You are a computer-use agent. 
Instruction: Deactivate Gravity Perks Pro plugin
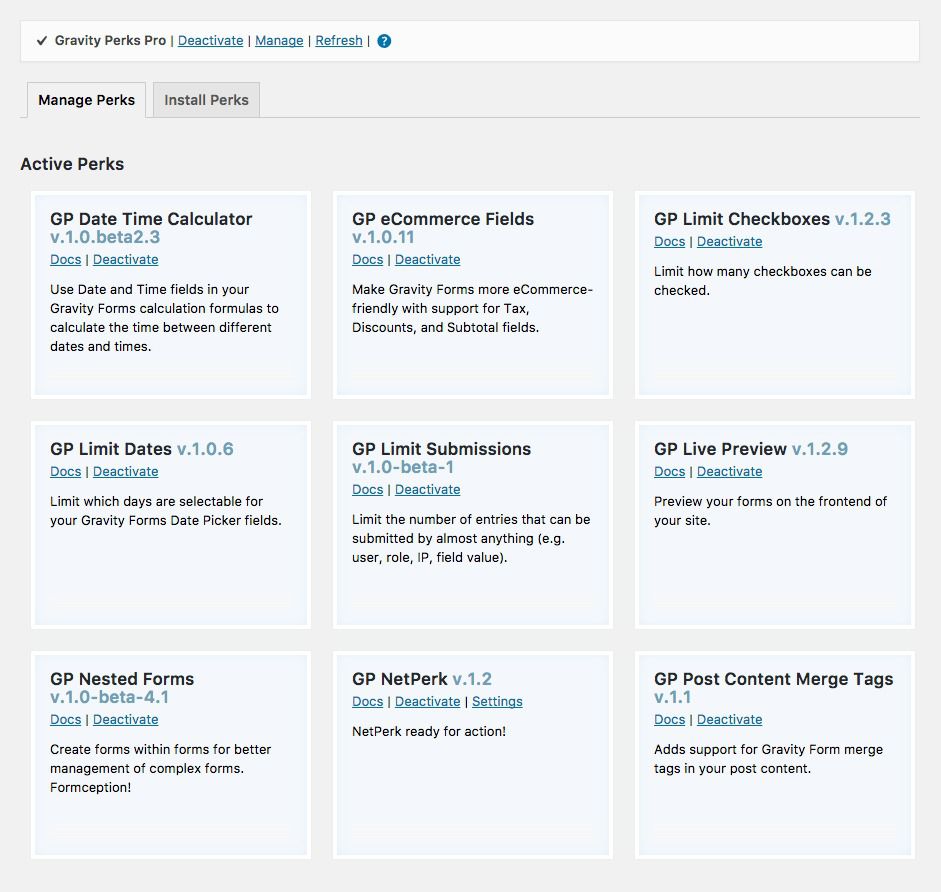point(210,41)
